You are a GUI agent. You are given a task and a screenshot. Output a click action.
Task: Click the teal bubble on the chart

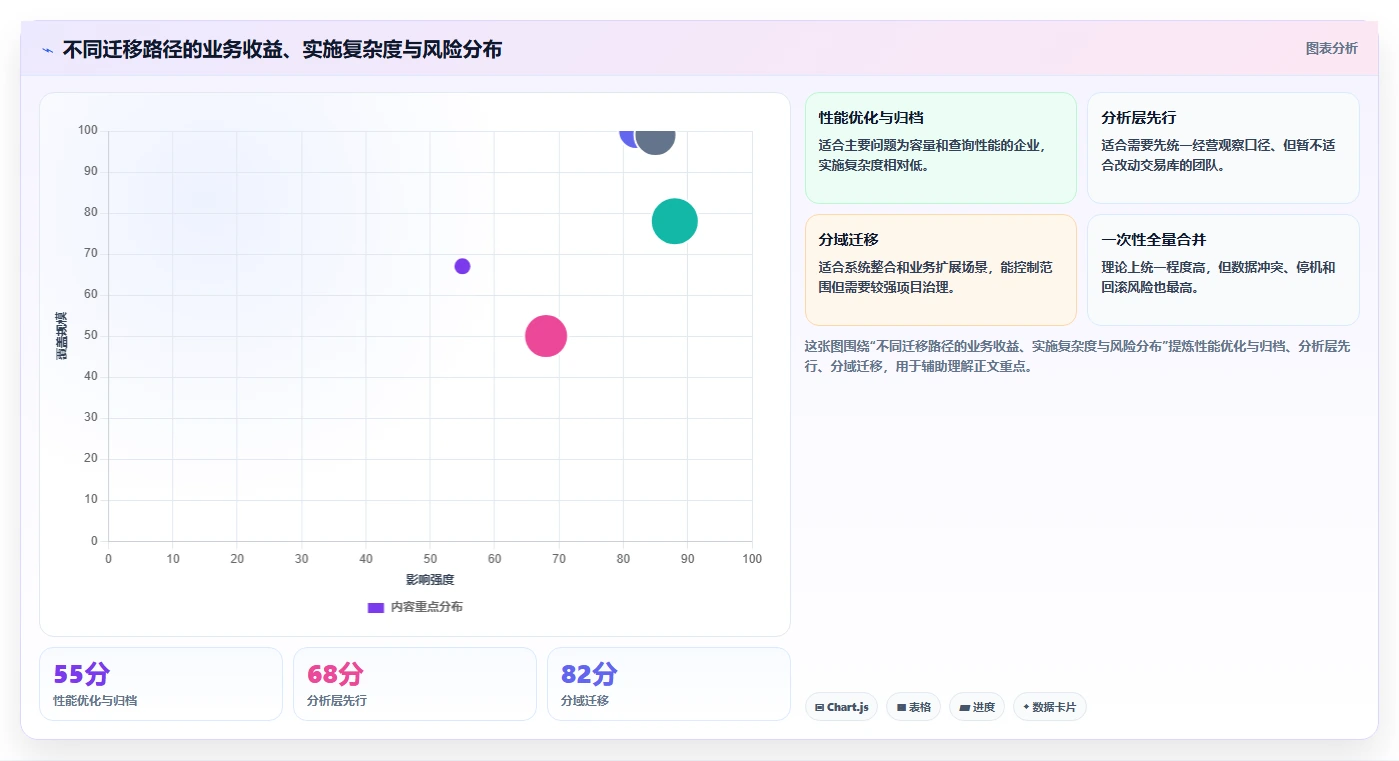(x=675, y=221)
